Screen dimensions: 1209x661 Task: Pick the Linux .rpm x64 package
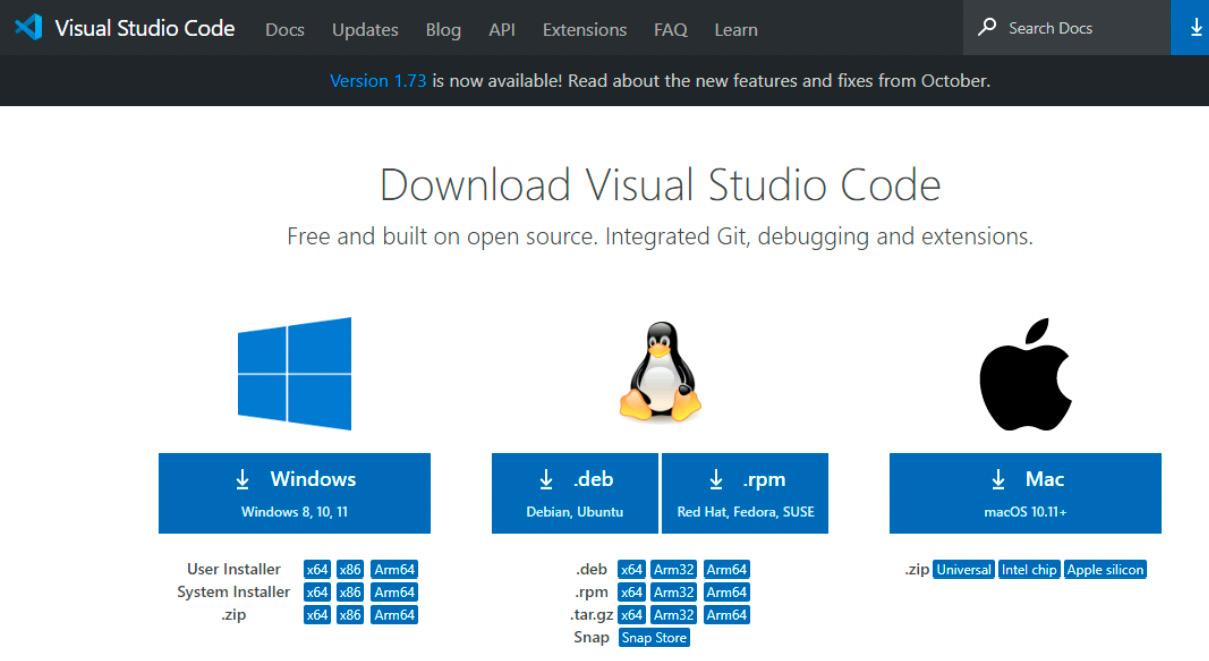632,592
